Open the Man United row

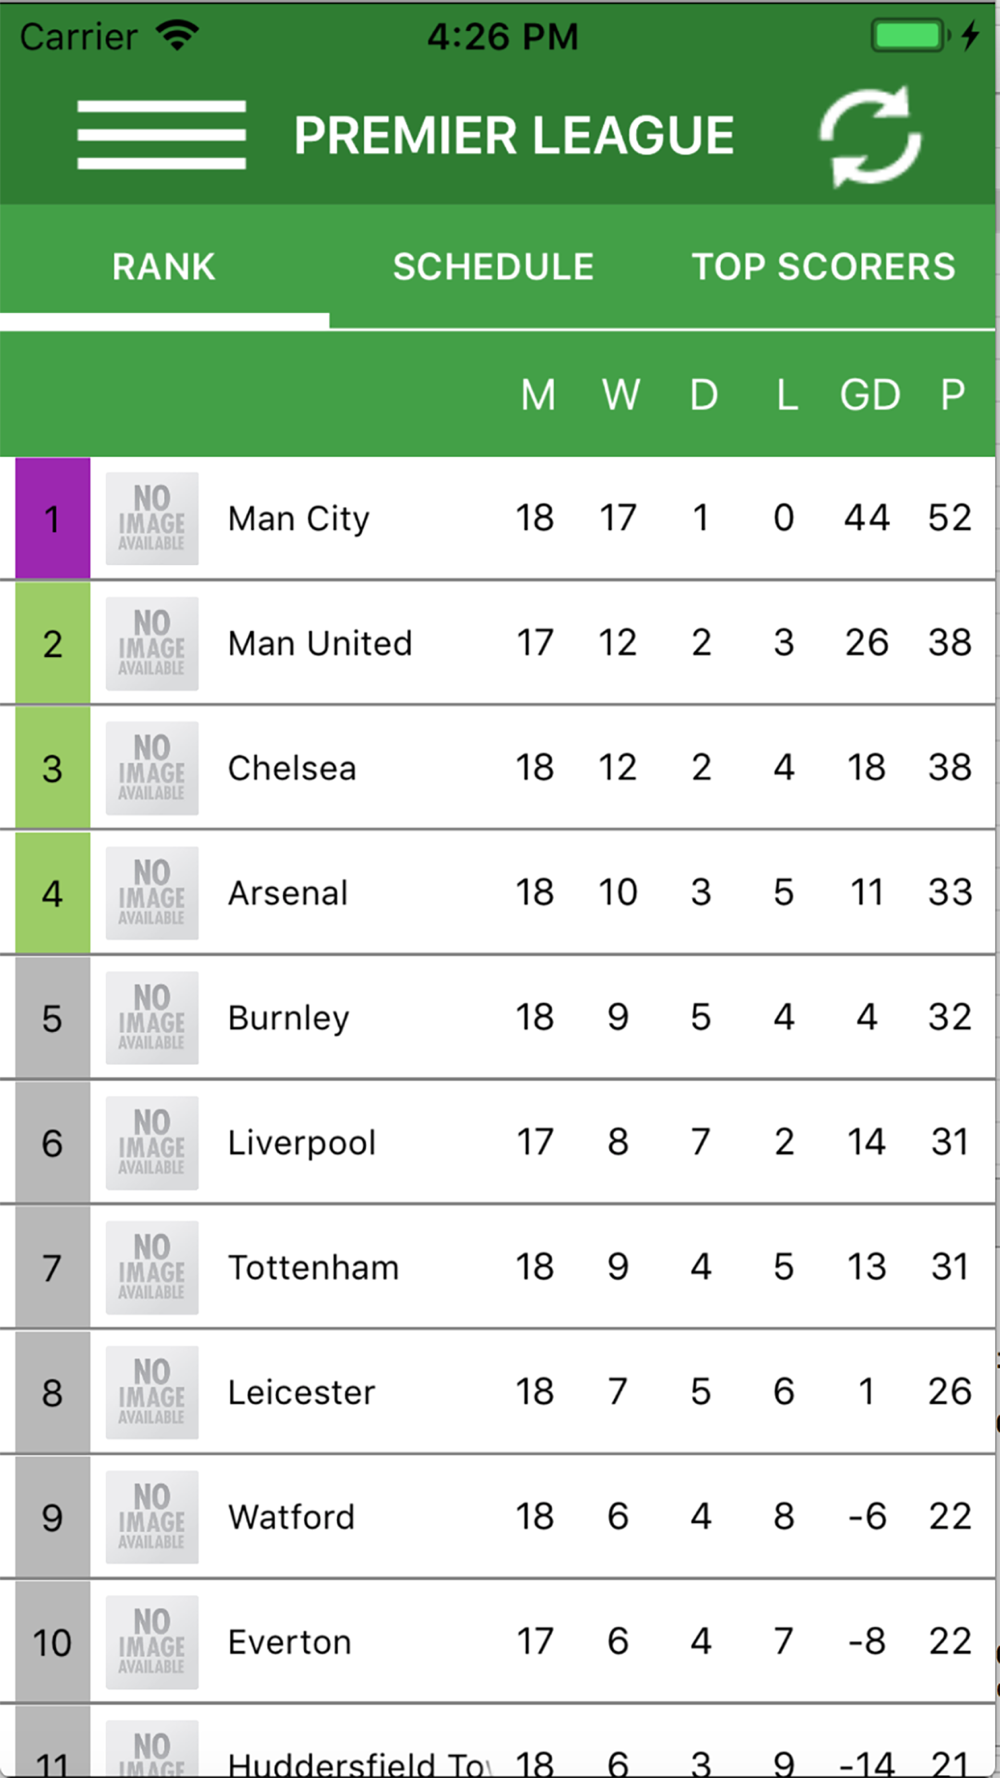pos(498,643)
